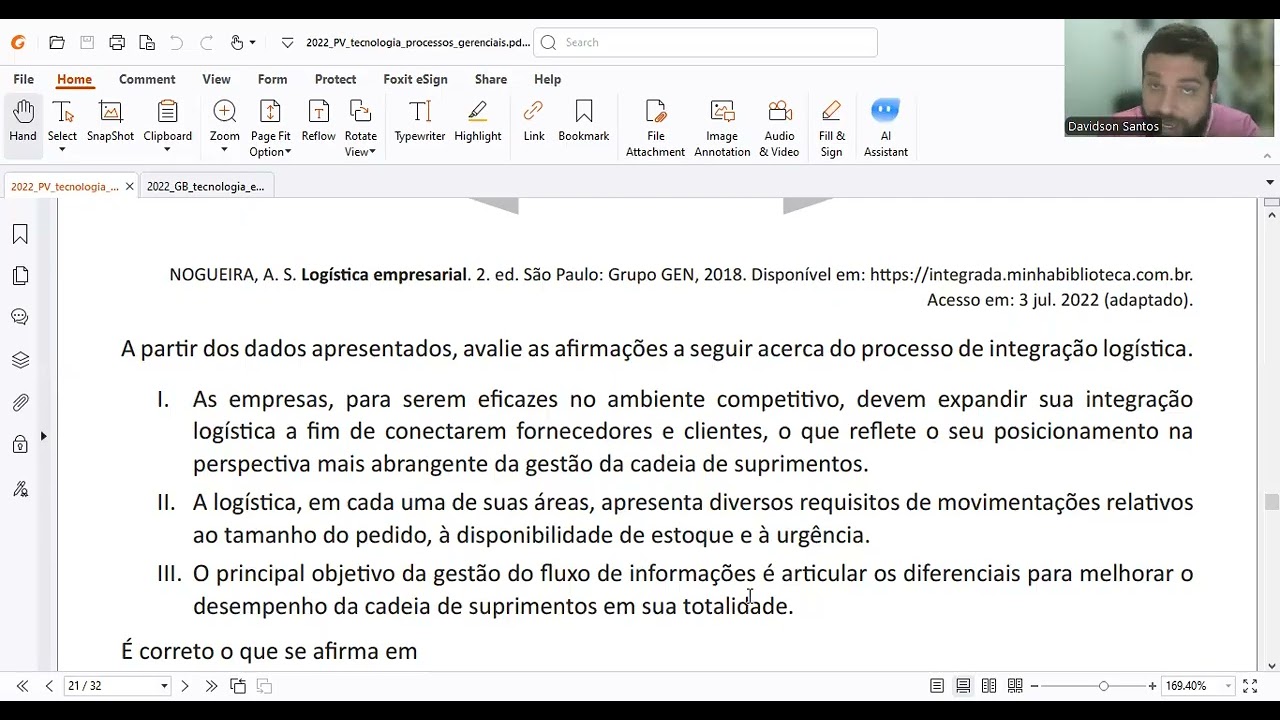Open the tab list dropdown arrow

coord(1270,183)
